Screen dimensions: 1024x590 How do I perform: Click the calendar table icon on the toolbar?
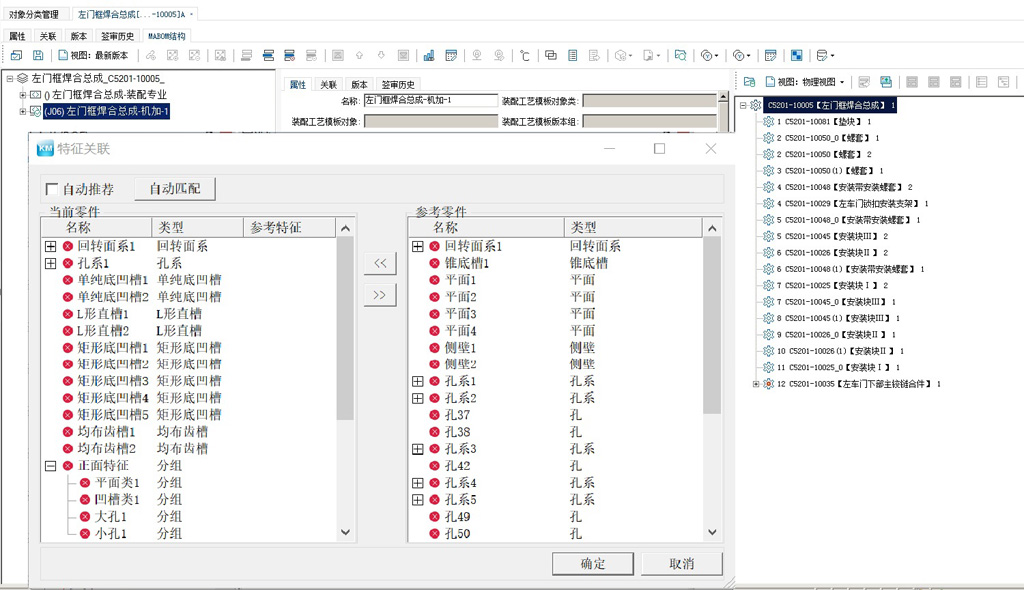pyautogui.click(x=451, y=55)
